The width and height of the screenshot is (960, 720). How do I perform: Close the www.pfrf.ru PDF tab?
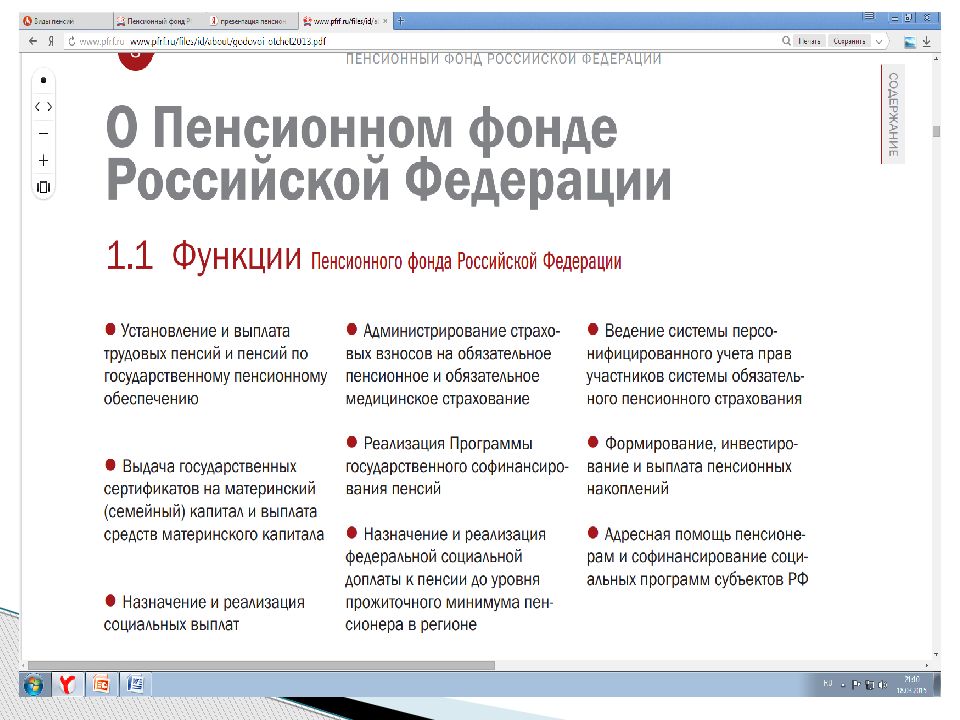[x=385, y=21]
